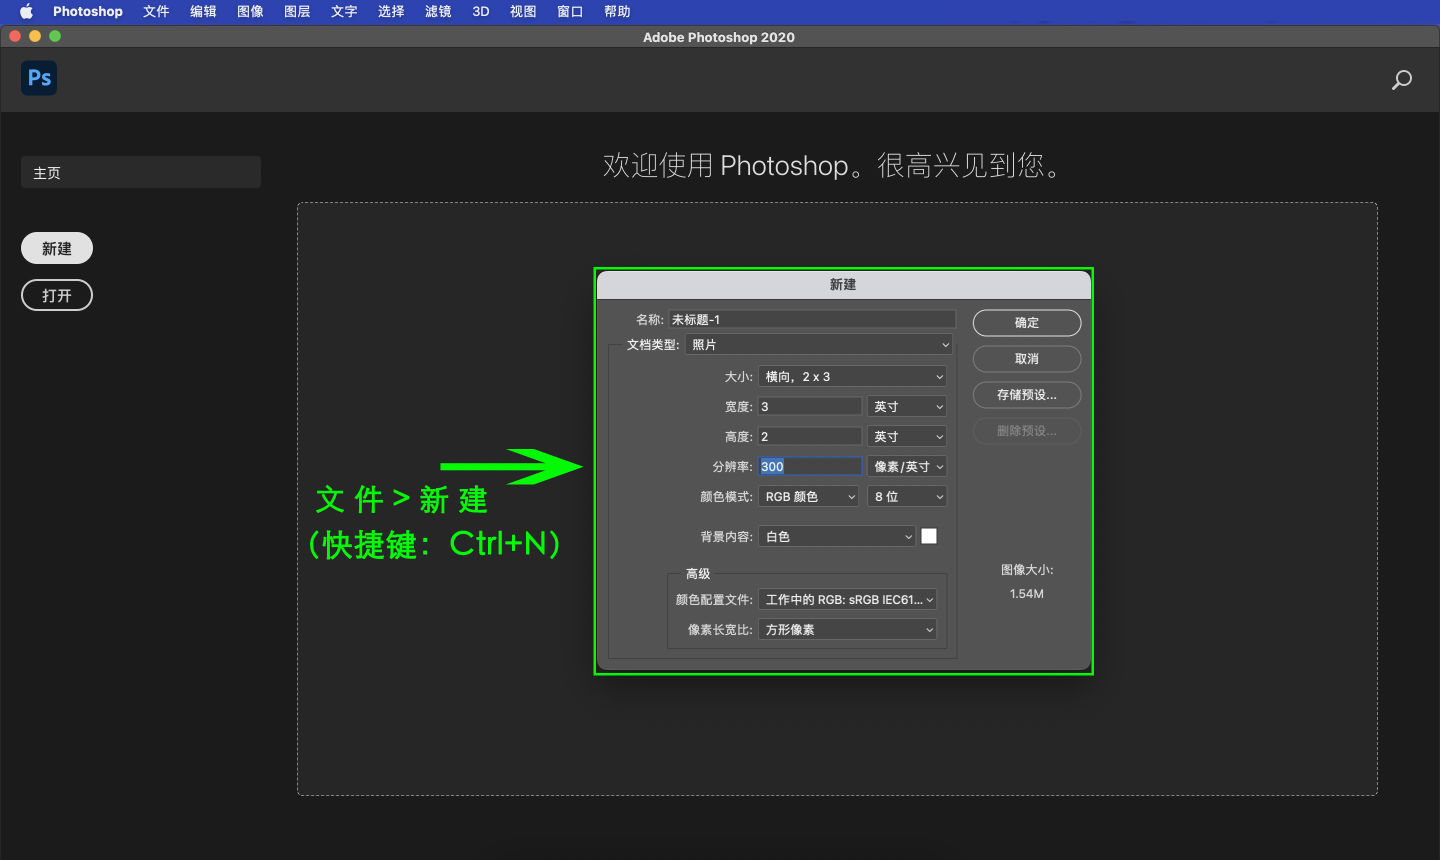Image resolution: width=1440 pixels, height=860 pixels.
Task: Open the 大小 preset size dropdown
Action: [852, 376]
